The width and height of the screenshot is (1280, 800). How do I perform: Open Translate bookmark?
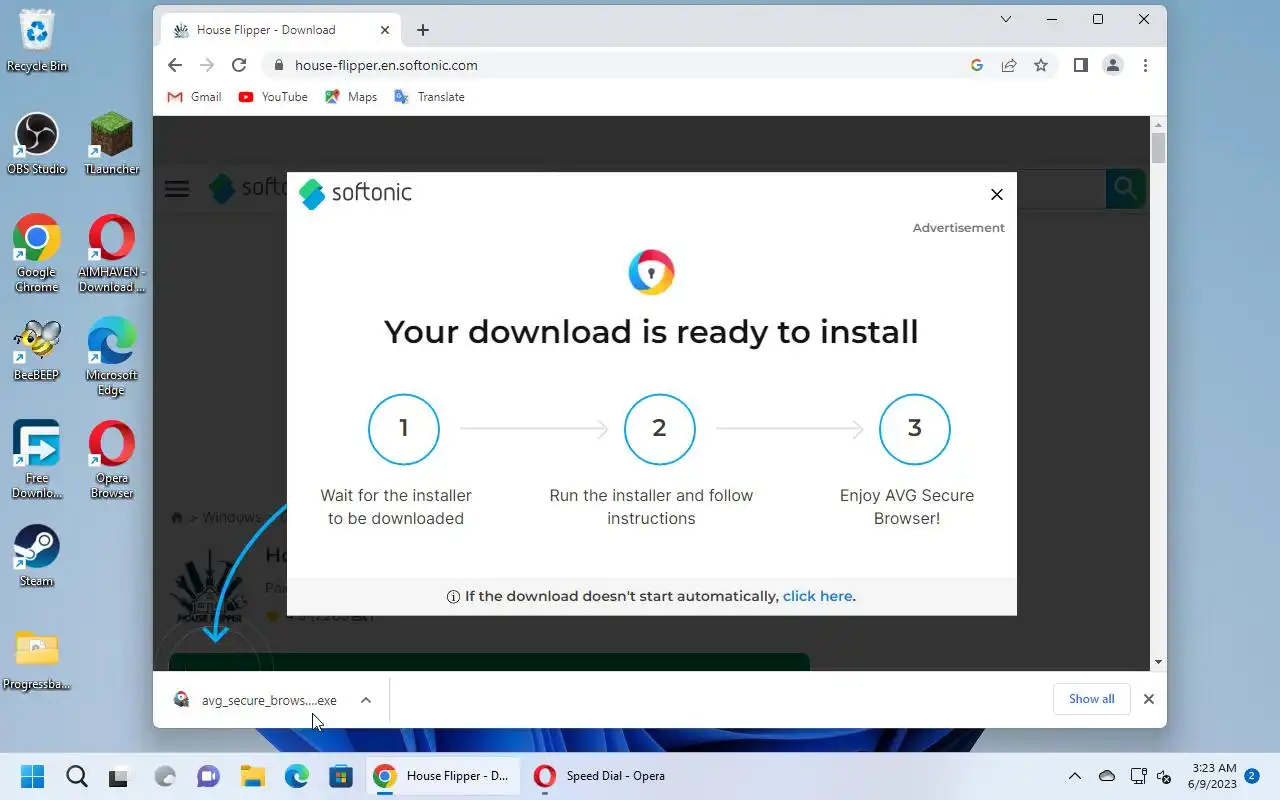click(429, 97)
